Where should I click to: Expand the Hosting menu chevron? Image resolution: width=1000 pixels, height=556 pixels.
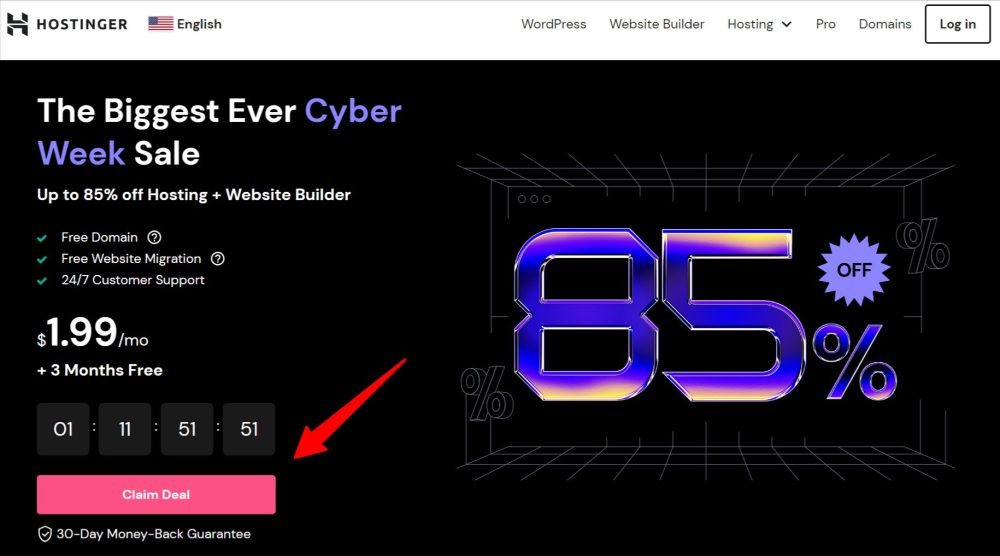coord(786,24)
